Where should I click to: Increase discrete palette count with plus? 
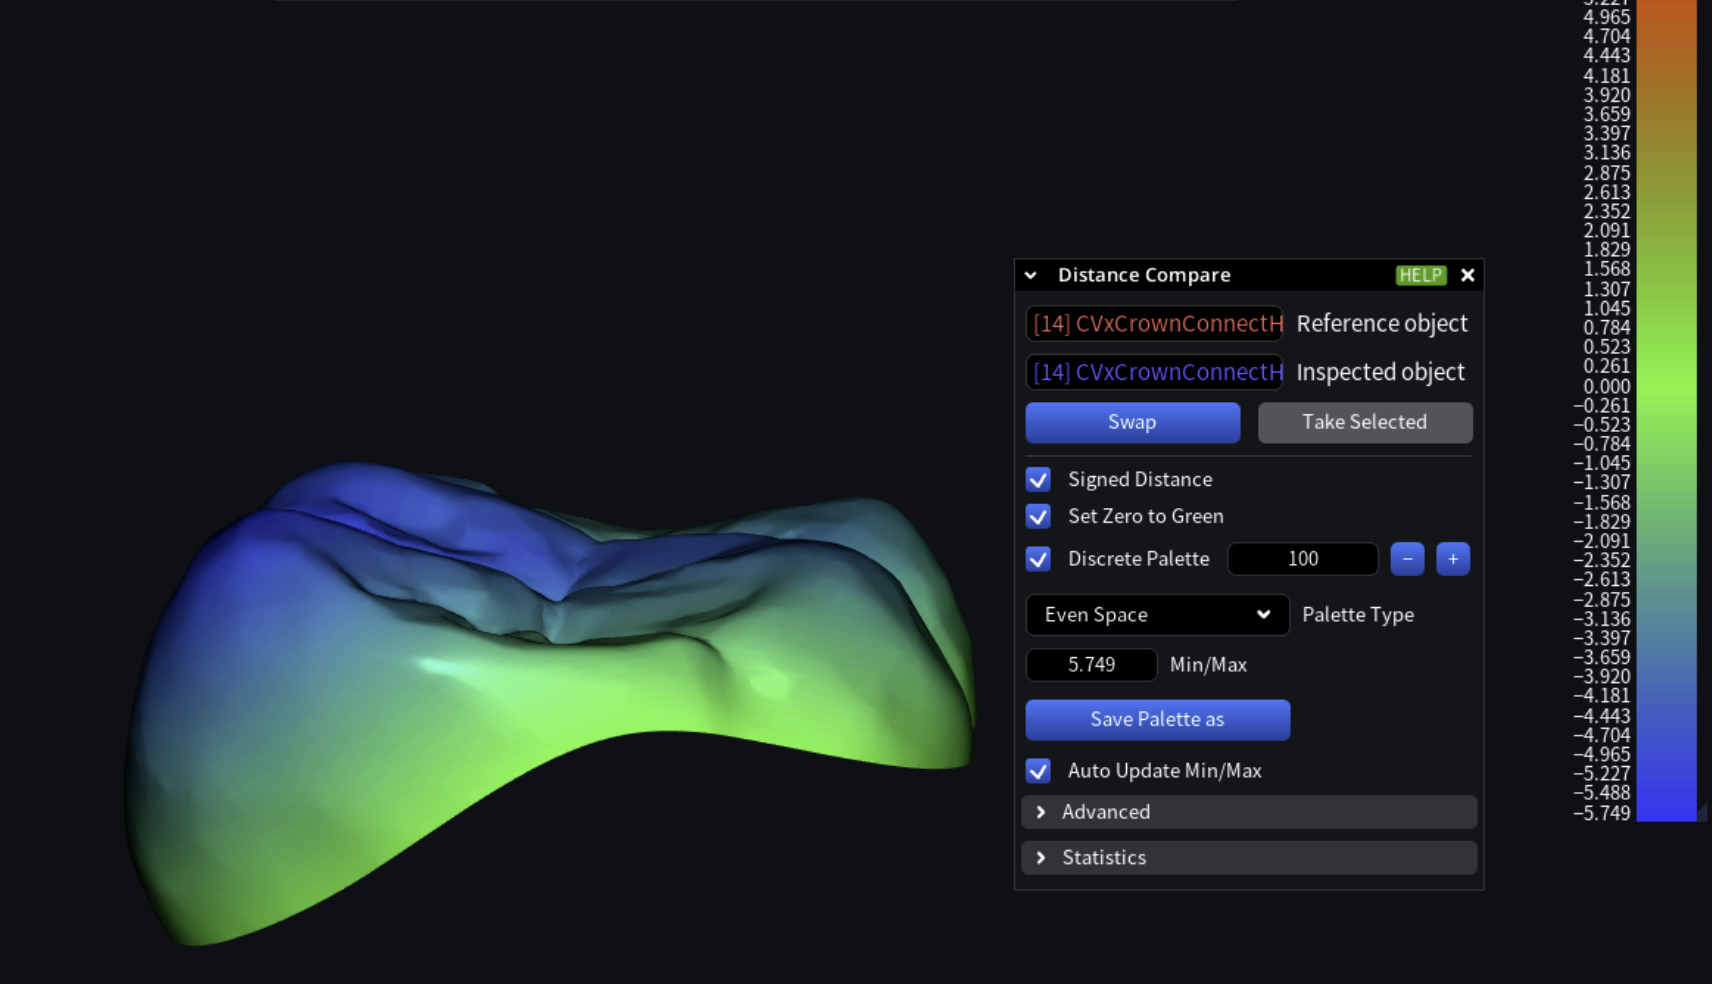[x=1453, y=559]
